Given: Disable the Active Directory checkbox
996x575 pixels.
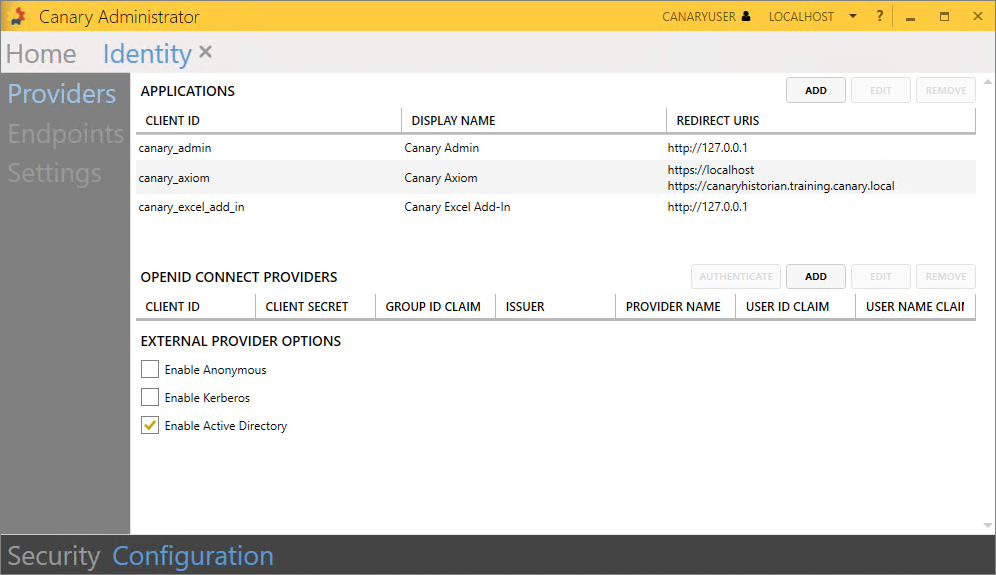Looking at the screenshot, I should 150,426.
